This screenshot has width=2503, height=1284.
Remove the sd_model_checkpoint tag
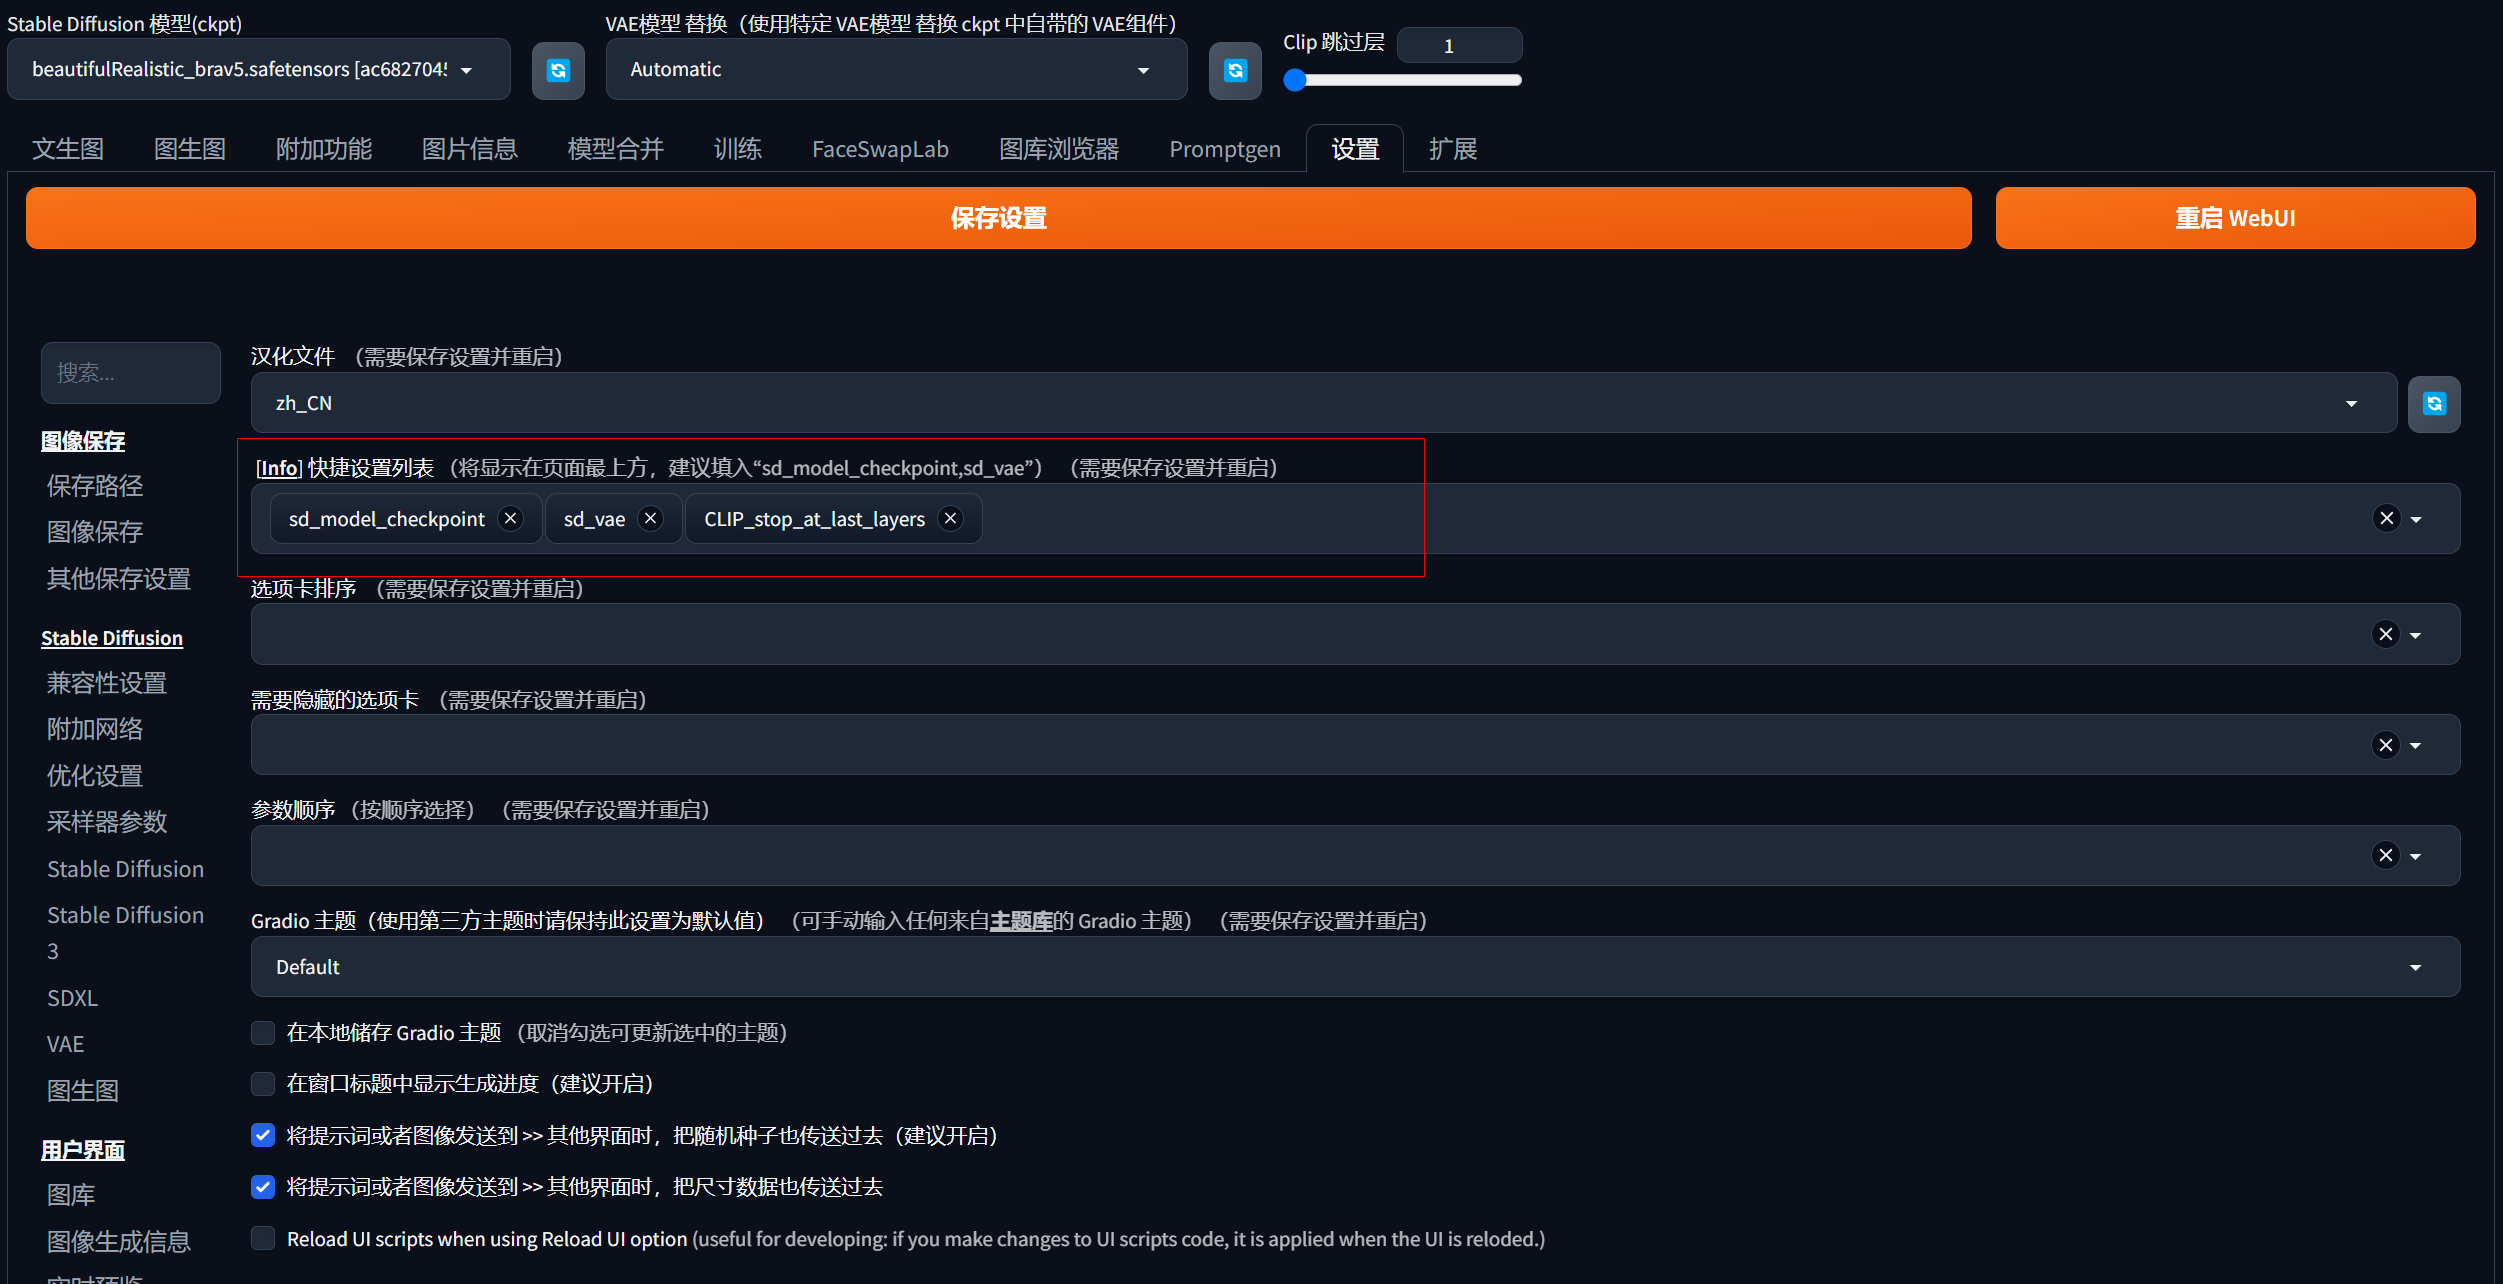pyautogui.click(x=511, y=518)
